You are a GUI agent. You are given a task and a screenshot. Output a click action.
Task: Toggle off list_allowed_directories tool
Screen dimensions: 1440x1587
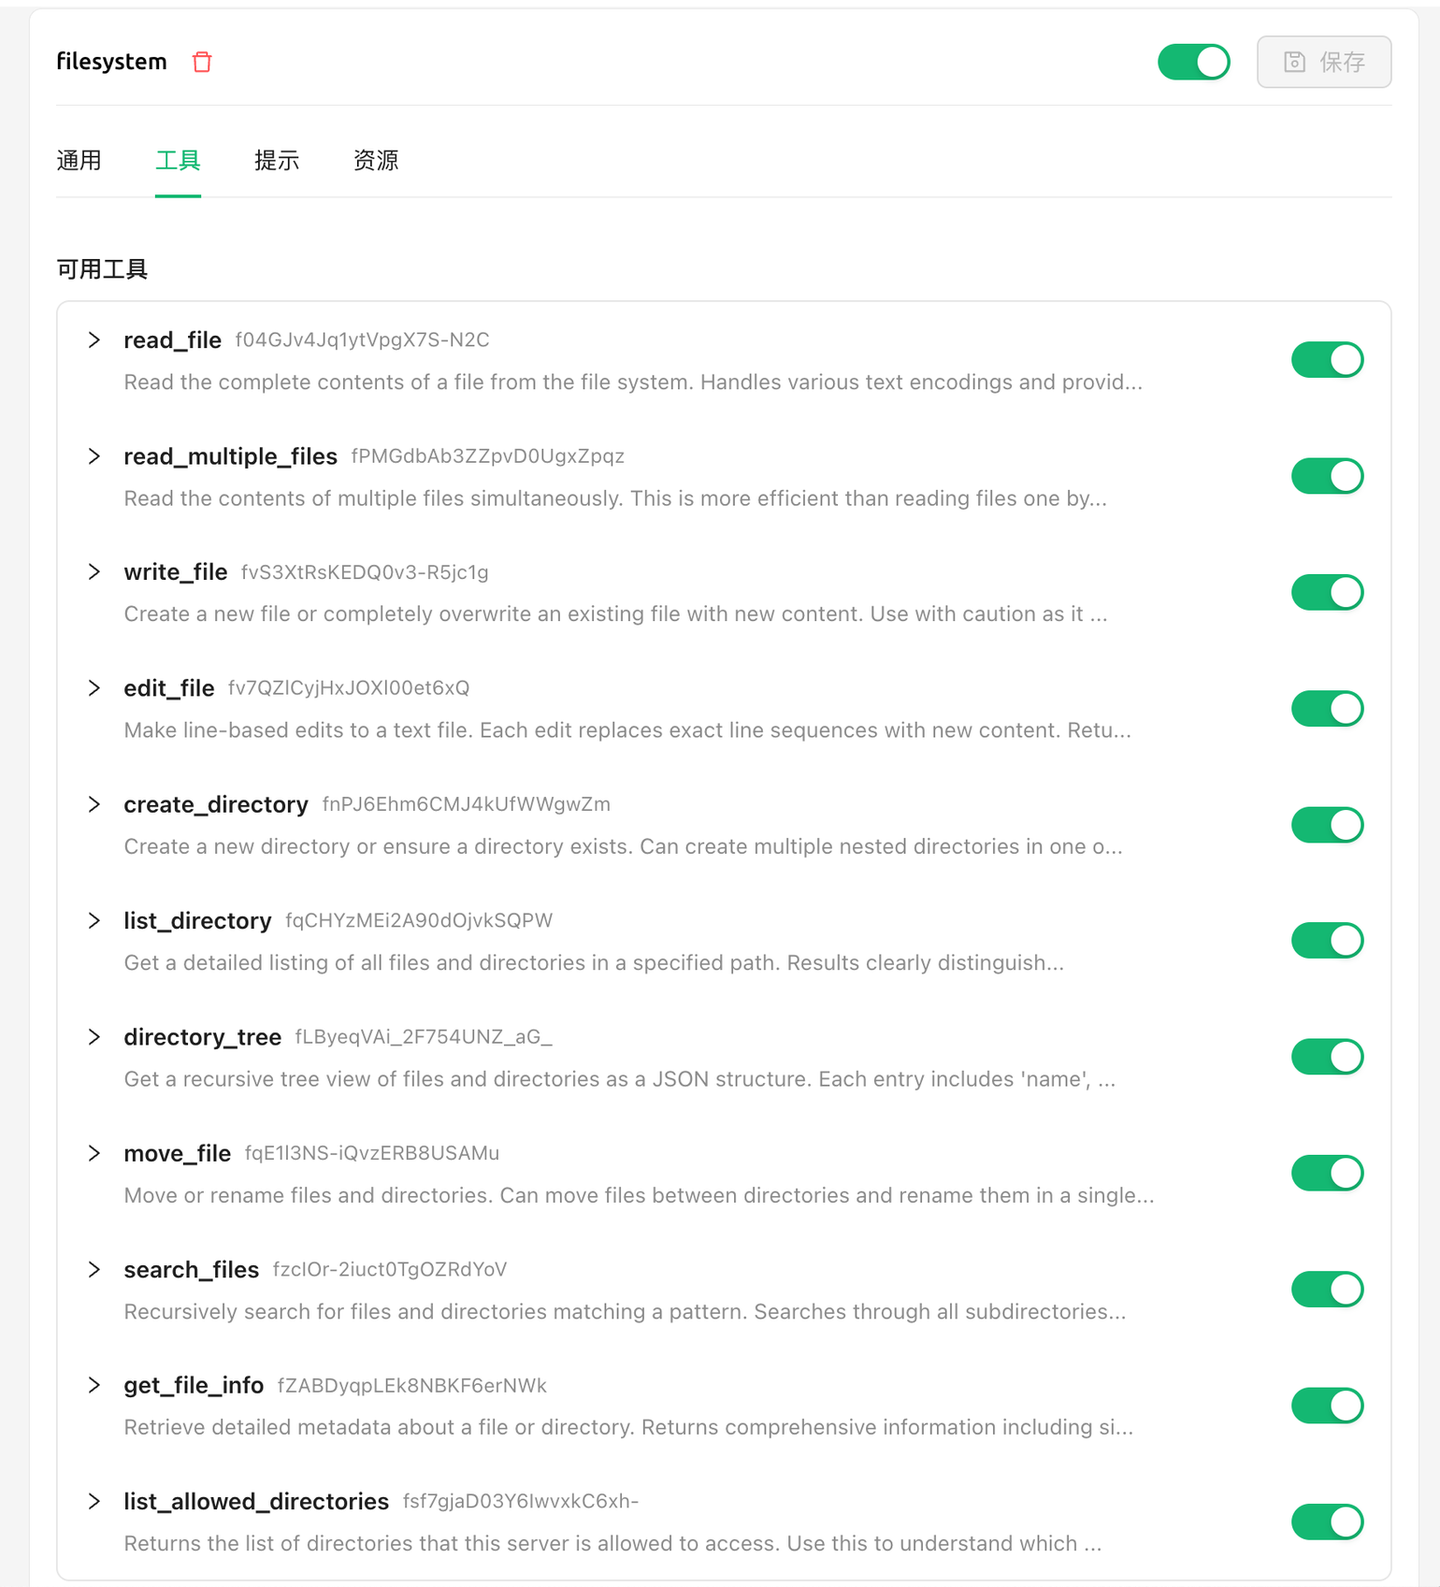[1327, 1522]
